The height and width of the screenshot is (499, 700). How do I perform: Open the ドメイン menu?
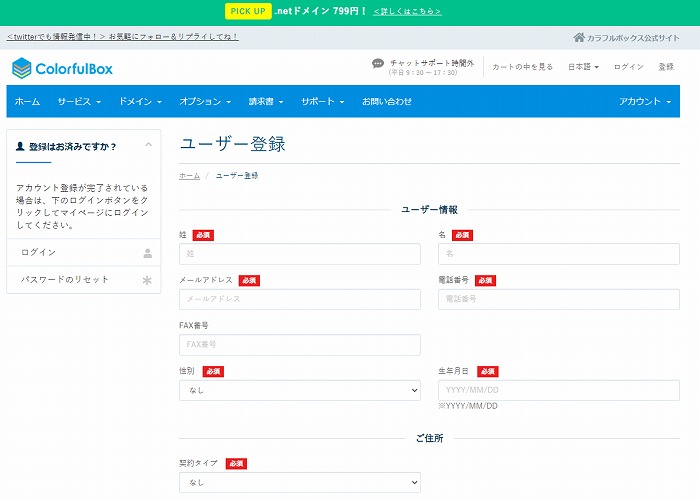click(x=140, y=102)
